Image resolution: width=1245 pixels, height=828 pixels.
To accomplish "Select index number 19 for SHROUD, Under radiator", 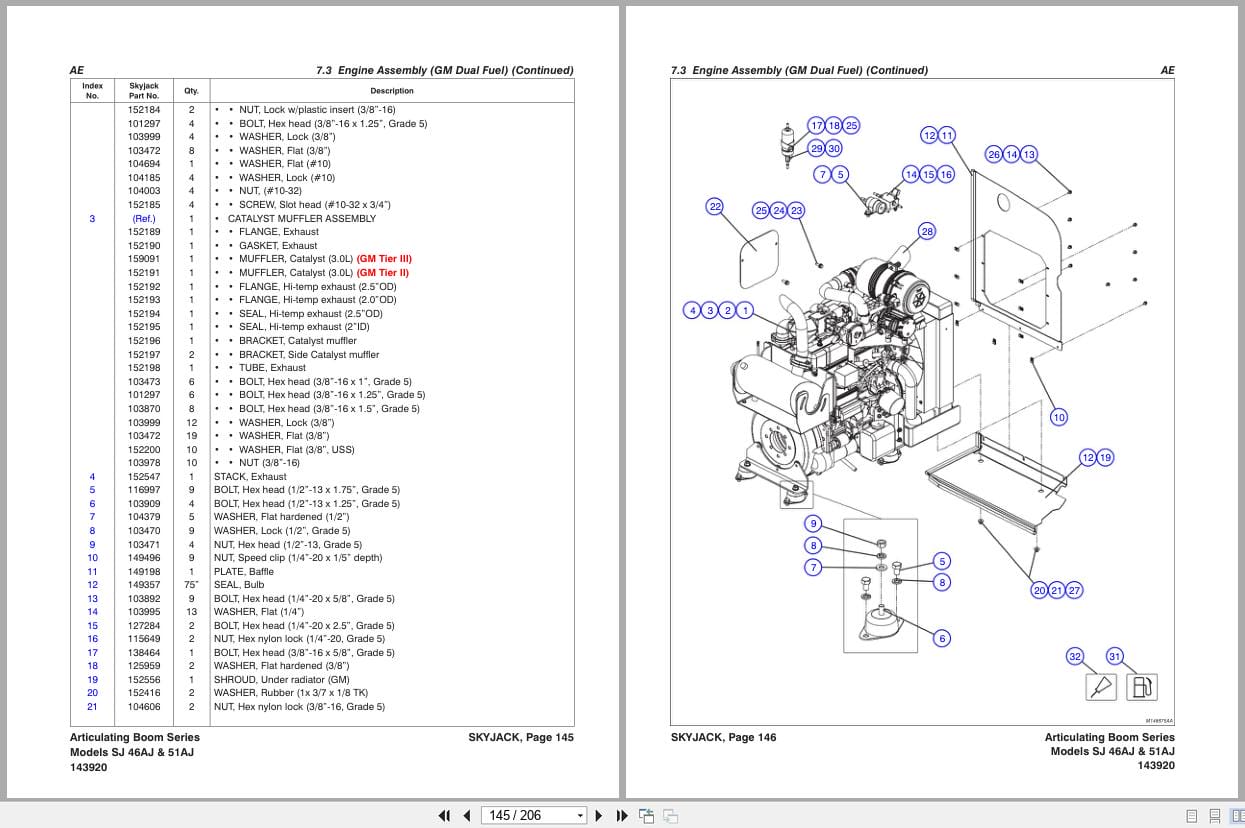I will pyautogui.click(x=92, y=679).
